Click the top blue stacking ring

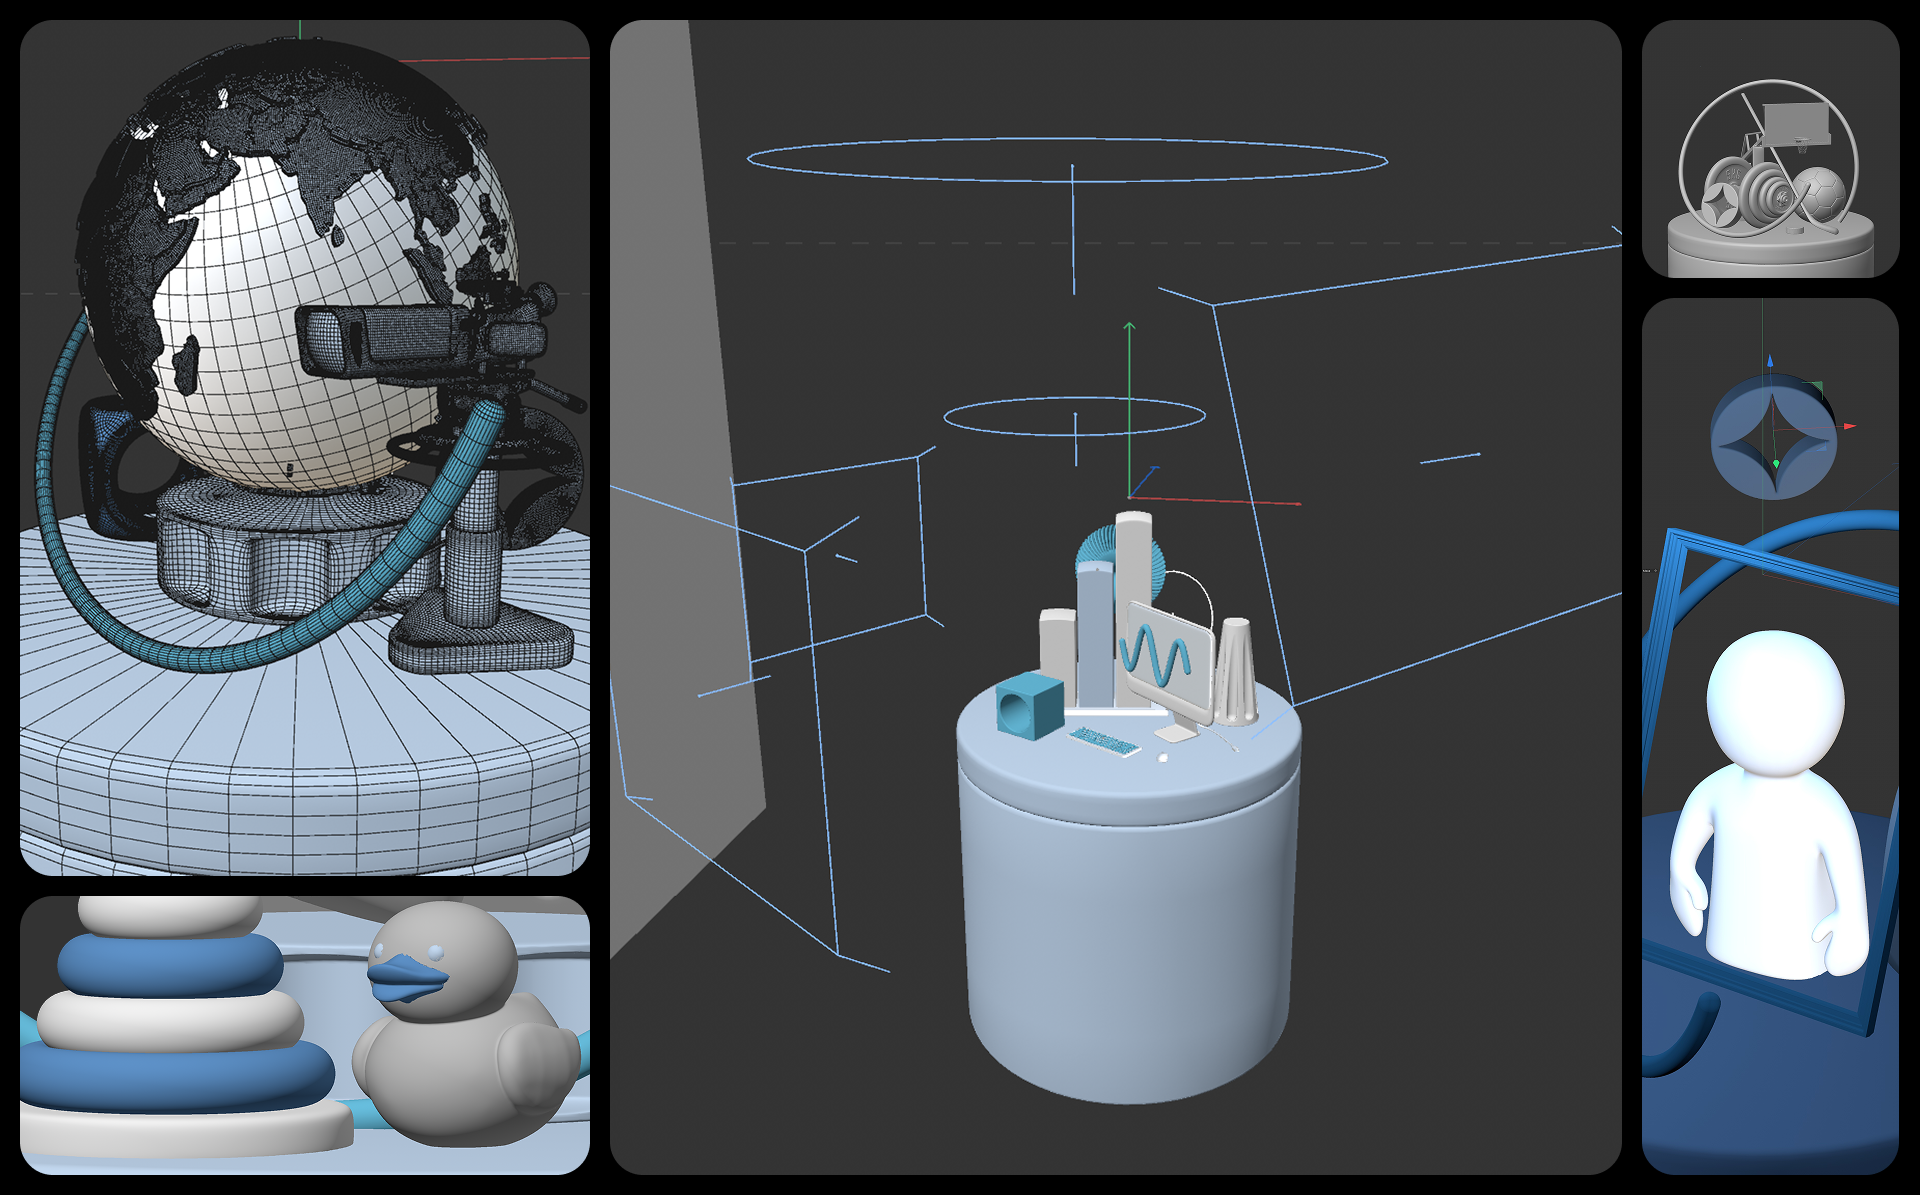point(170,963)
